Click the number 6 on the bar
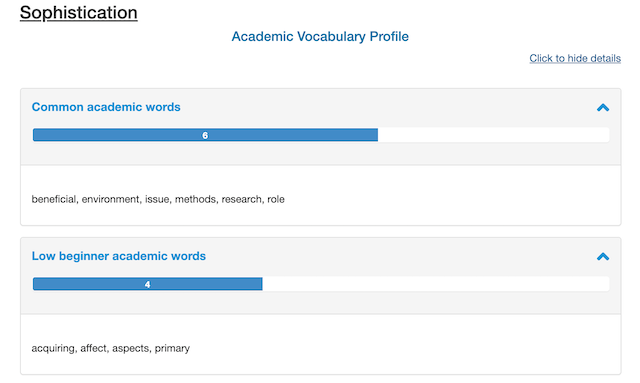Viewport: 640px width, 383px height. [205, 135]
